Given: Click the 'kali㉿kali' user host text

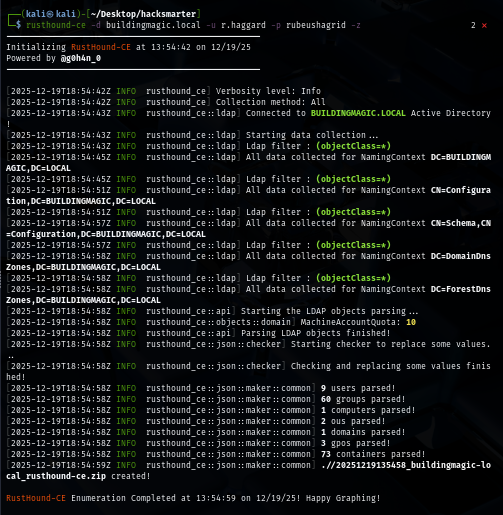Looking at the screenshot, I should 51,14.
